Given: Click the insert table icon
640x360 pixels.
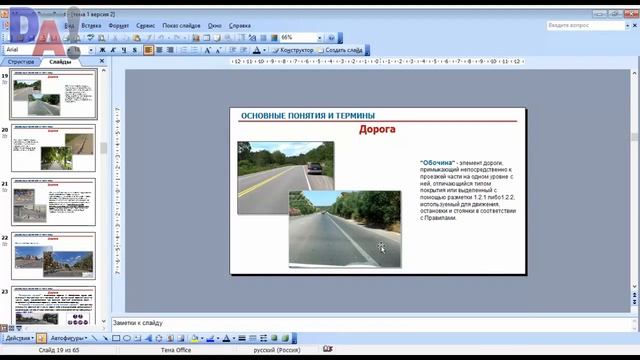Looking at the screenshot, I should (x=207, y=38).
